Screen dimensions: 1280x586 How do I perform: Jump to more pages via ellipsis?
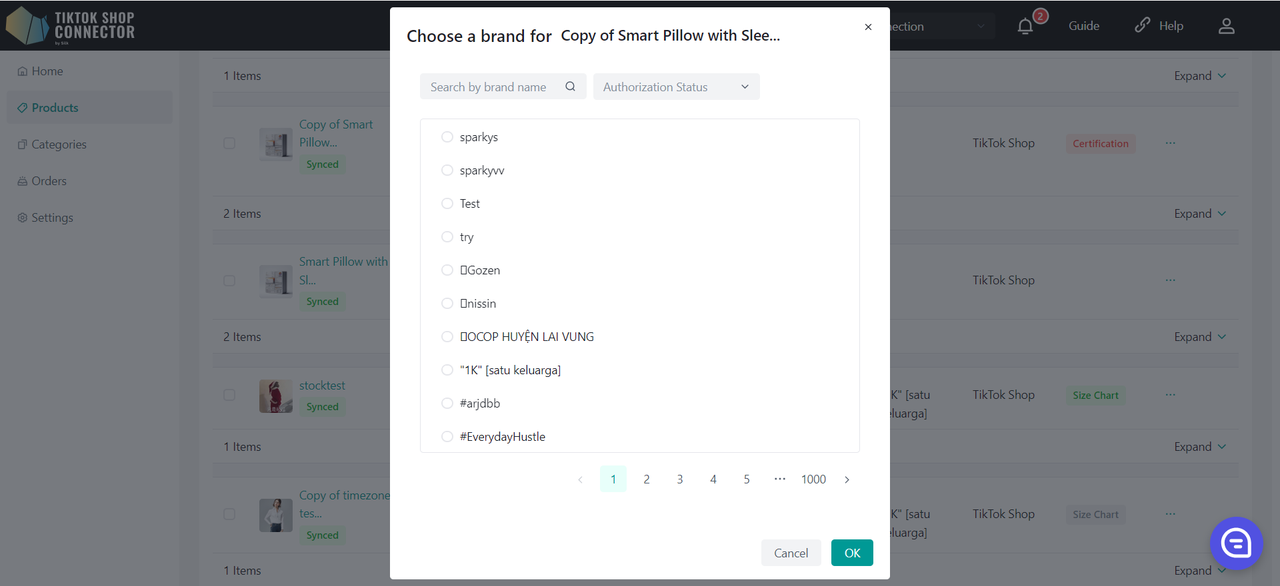(780, 480)
